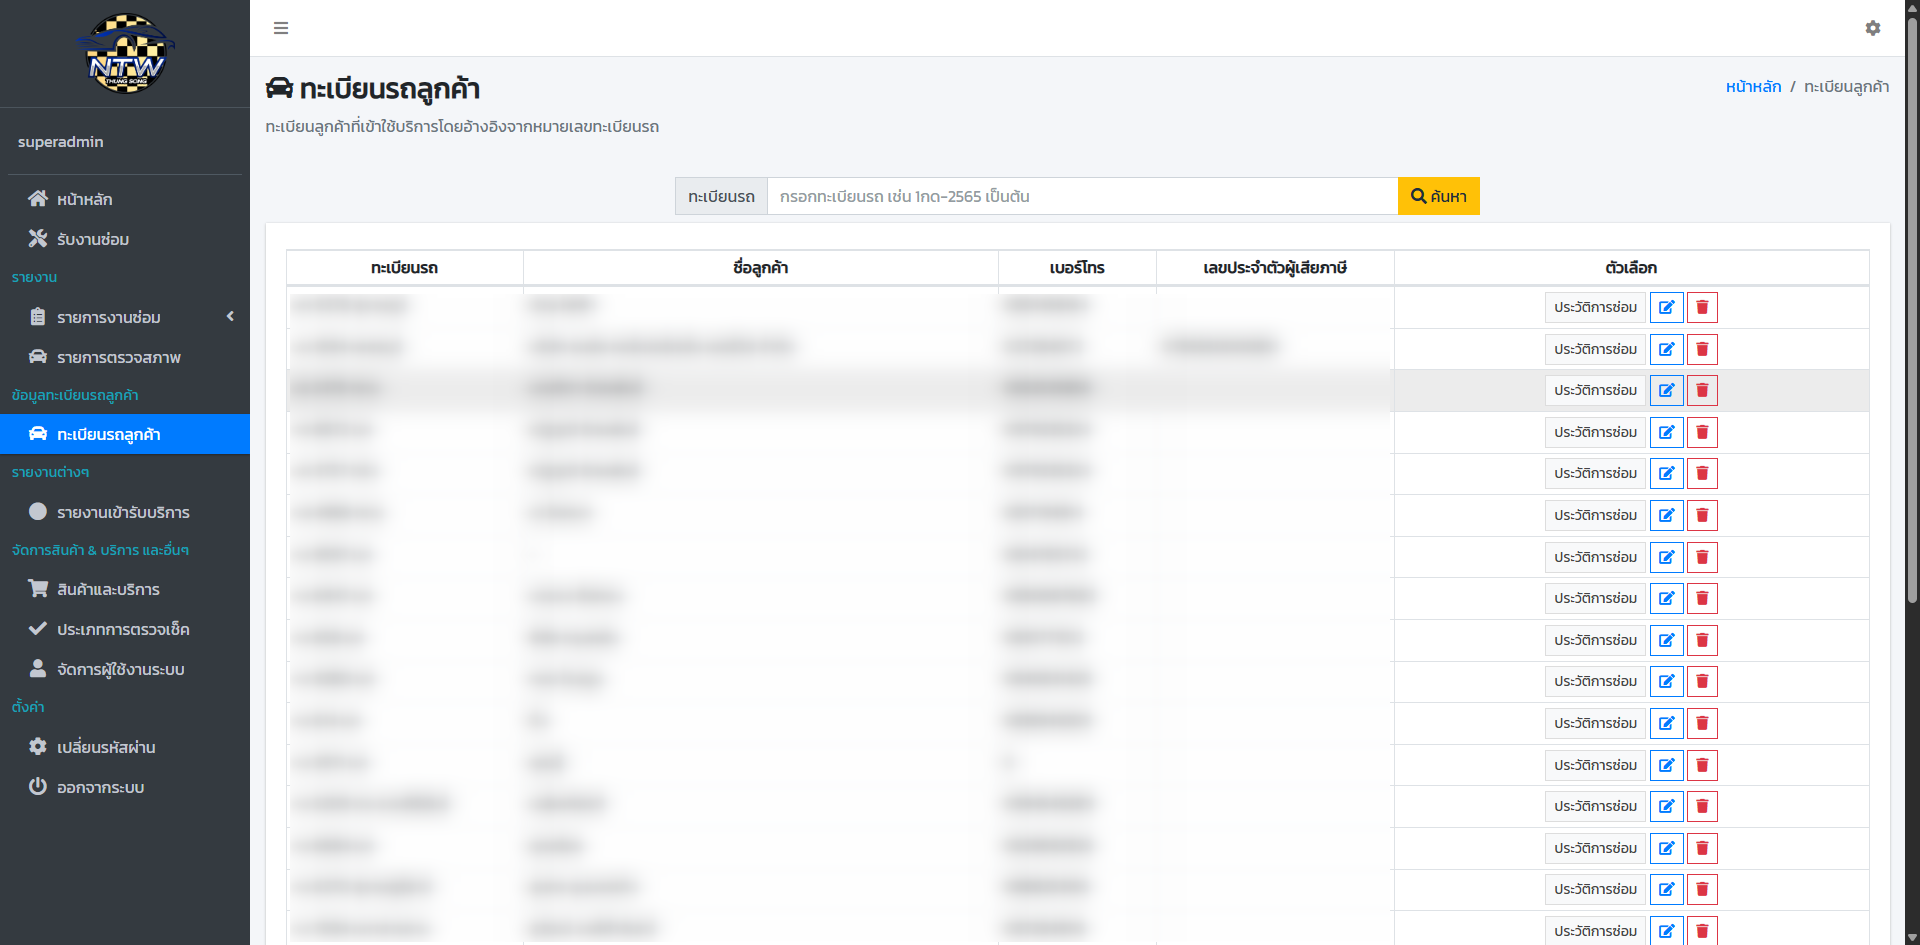Focus the ทะเบียนรถ search input field
This screenshot has height=945, width=1920.
tap(1082, 196)
